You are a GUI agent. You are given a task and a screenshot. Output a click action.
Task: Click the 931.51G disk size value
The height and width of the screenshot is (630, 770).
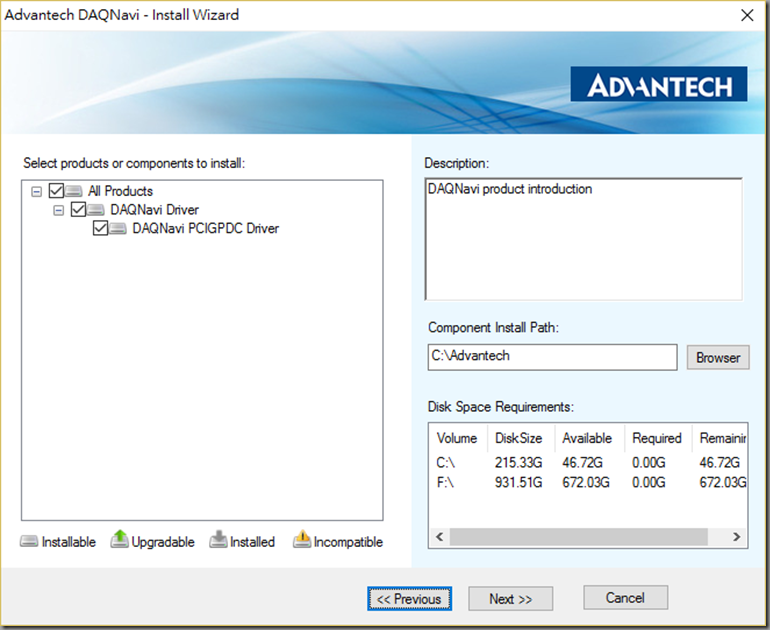click(x=519, y=482)
